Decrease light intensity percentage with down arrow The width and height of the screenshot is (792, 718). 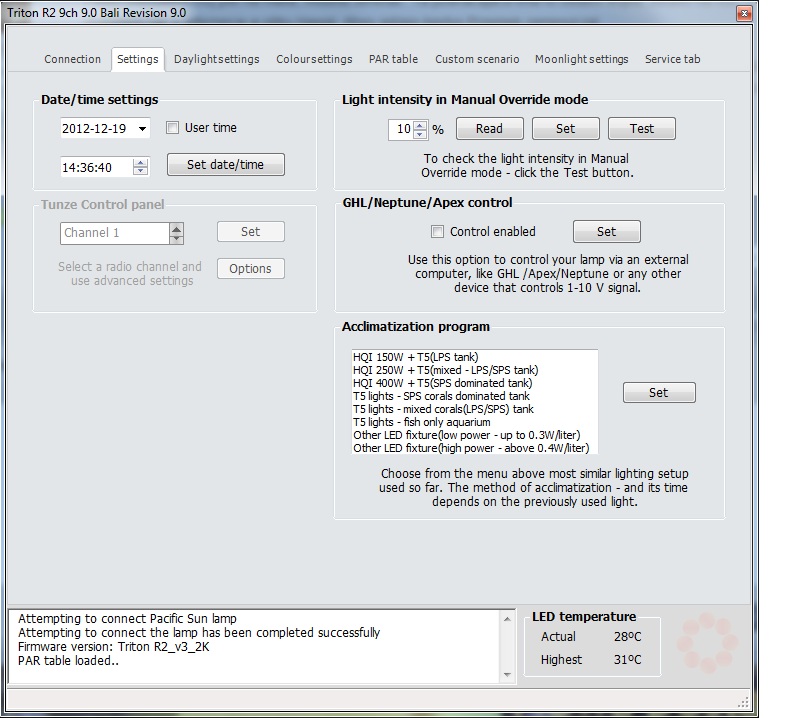coord(420,133)
